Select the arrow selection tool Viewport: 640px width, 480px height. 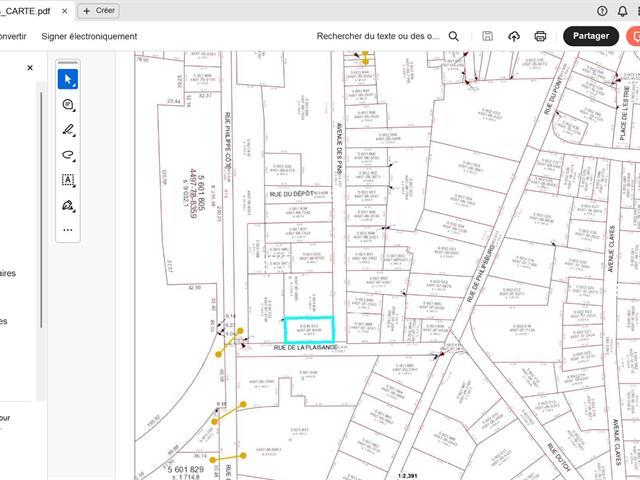(68, 79)
